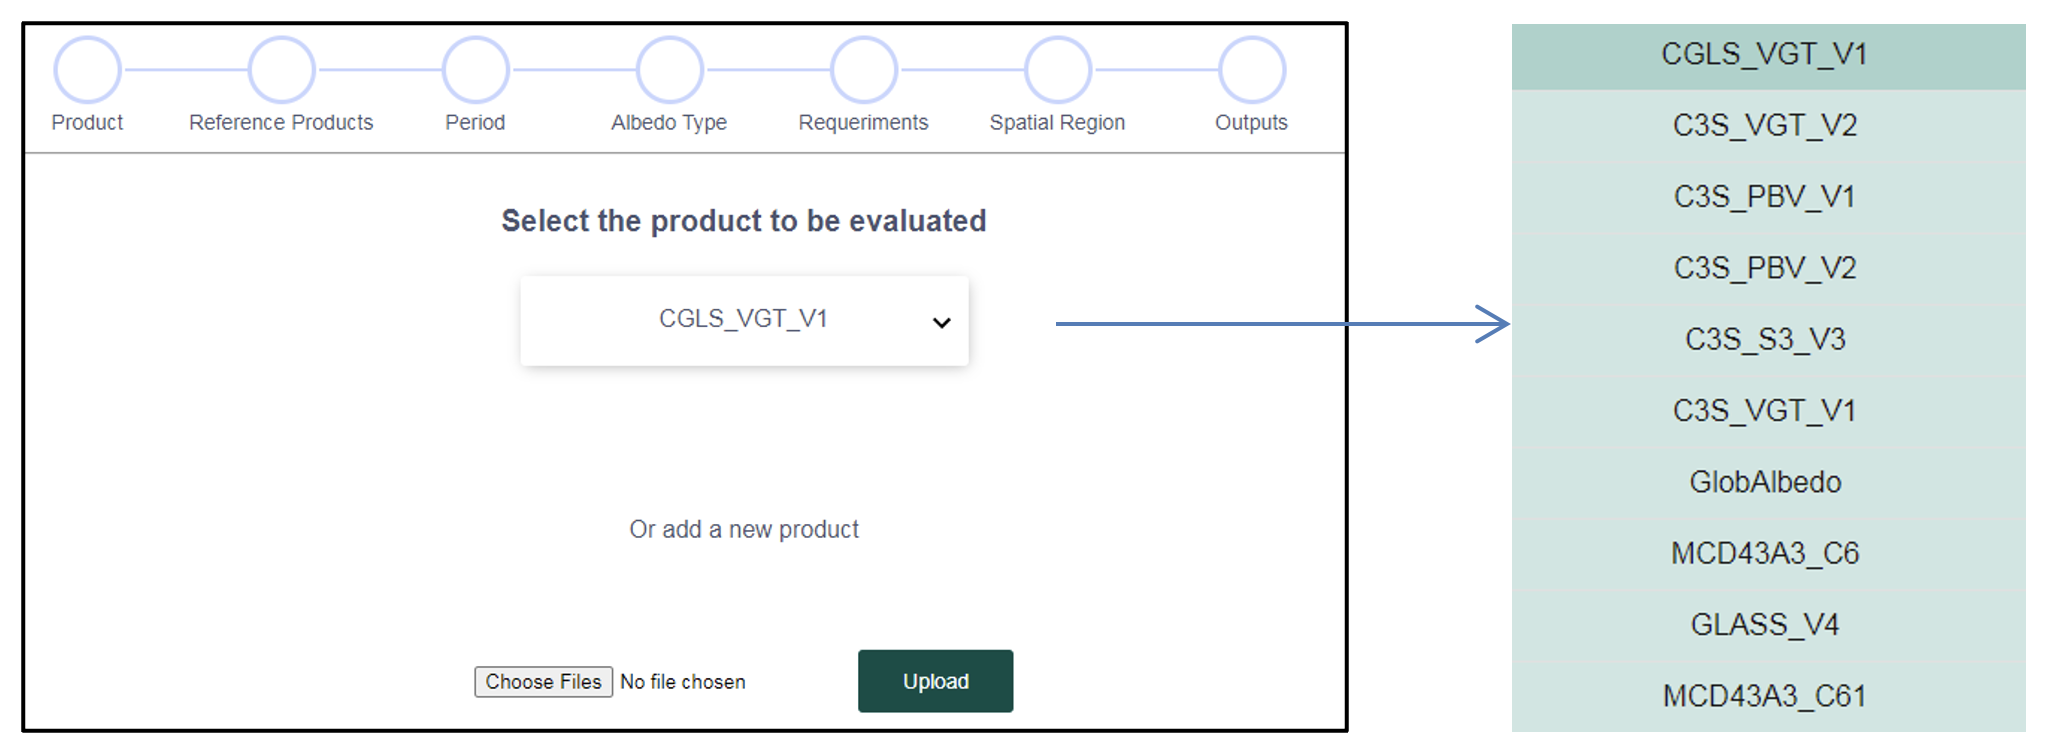Open the Albedo Type step circle
This screenshot has height=752, width=2050.
(x=670, y=70)
